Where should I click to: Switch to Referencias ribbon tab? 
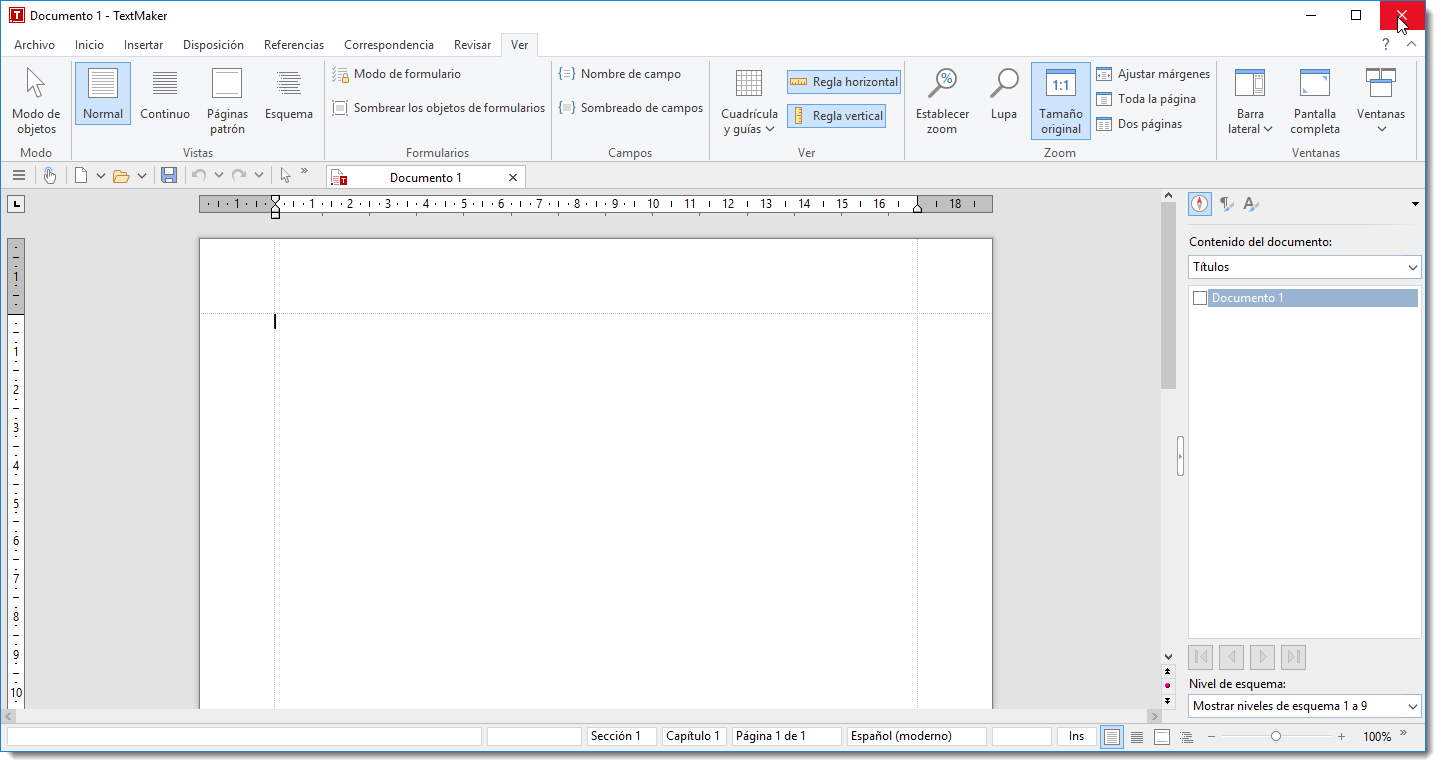294,45
